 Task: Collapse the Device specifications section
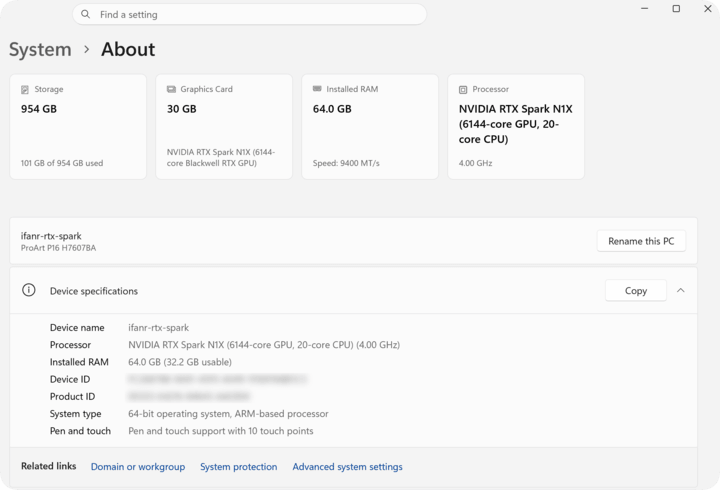[x=681, y=290]
